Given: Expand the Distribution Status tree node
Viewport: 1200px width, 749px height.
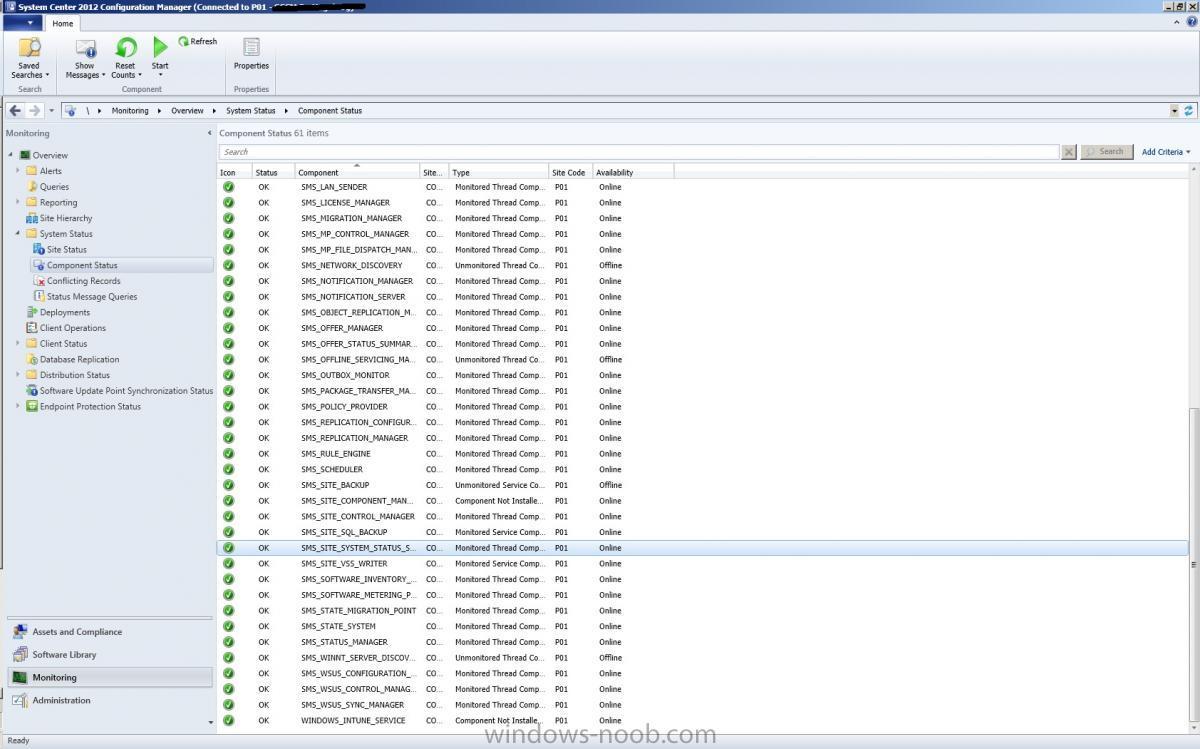Looking at the screenshot, I should pyautogui.click(x=18, y=375).
